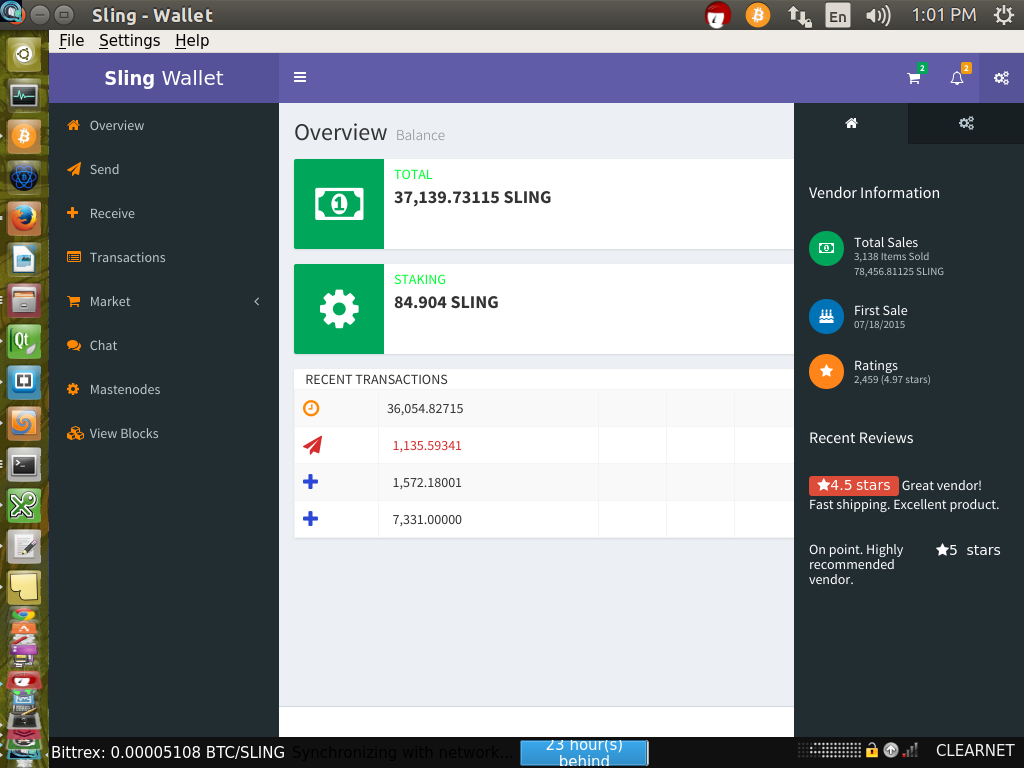The image size is (1024, 768).
Task: Click the gear icon on Staking card
Action: [x=339, y=309]
